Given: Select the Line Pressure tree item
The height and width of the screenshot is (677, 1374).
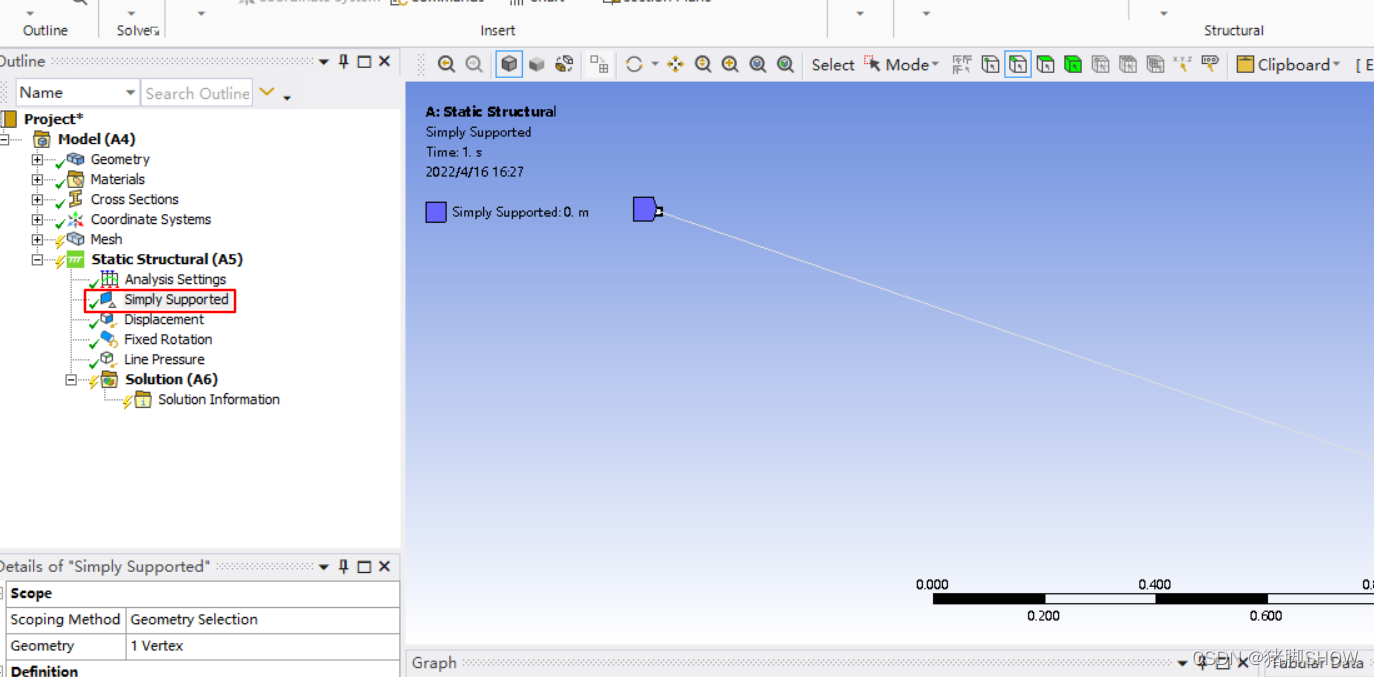Looking at the screenshot, I should click(x=164, y=359).
